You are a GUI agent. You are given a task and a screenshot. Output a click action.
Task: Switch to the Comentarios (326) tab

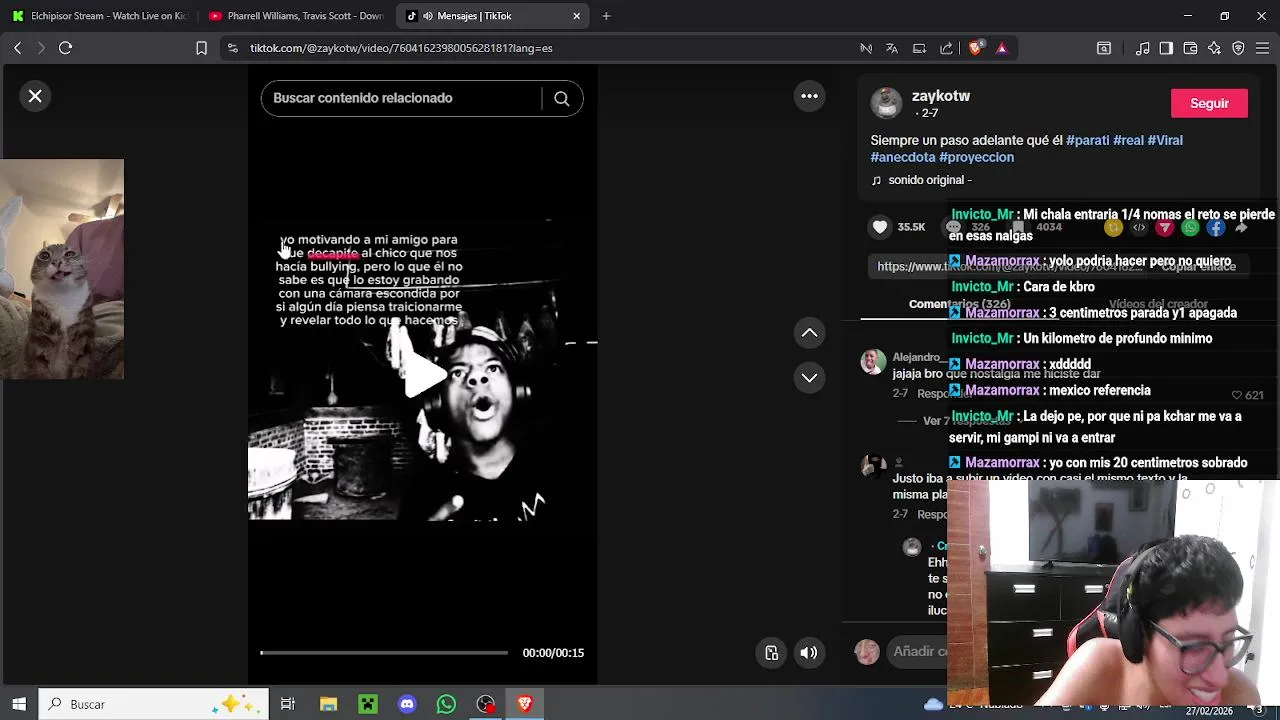click(x=959, y=304)
